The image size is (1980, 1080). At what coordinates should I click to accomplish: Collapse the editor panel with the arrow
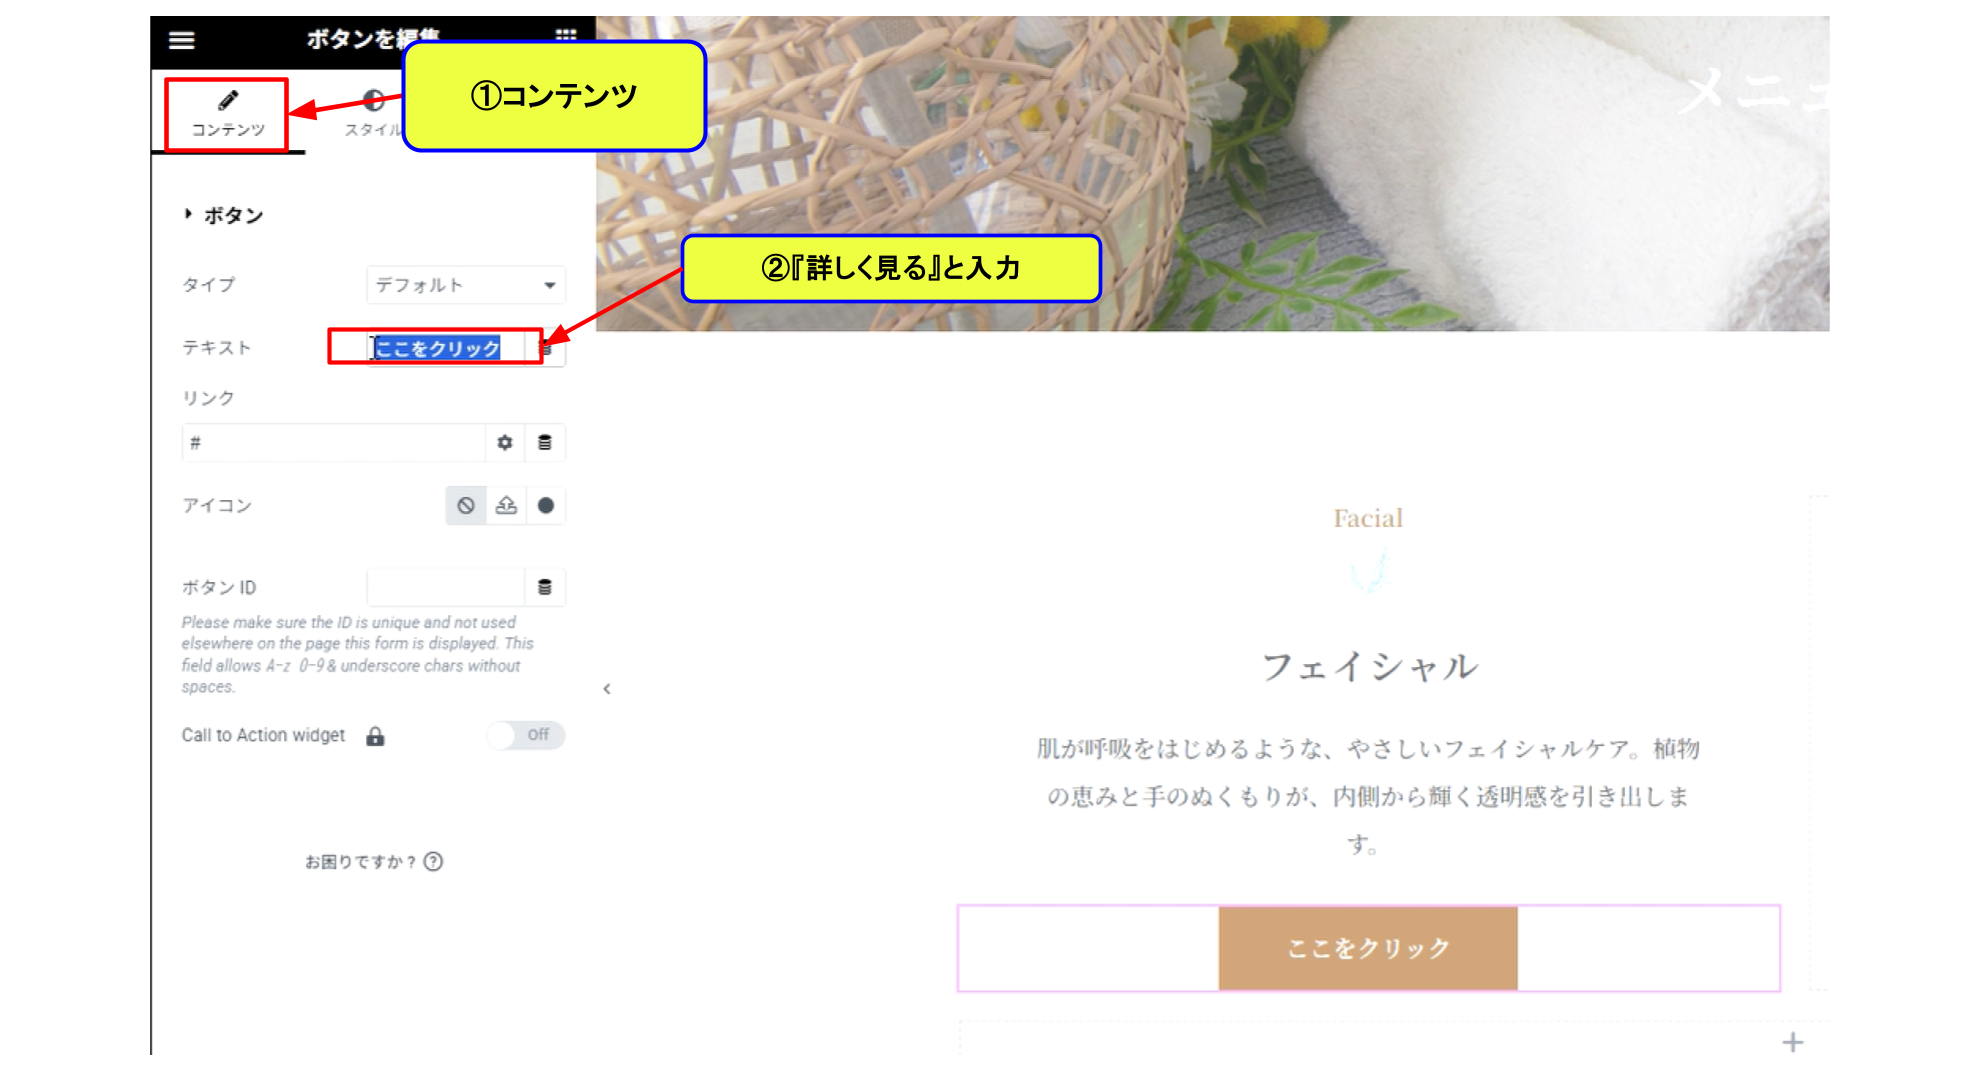tap(607, 689)
